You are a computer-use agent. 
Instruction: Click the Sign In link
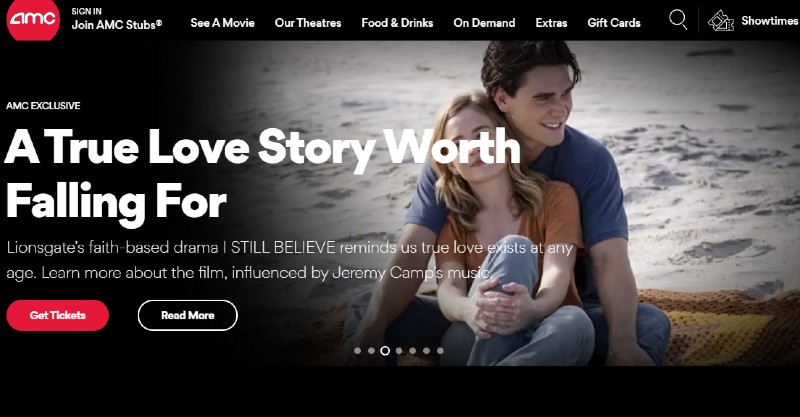[86, 11]
